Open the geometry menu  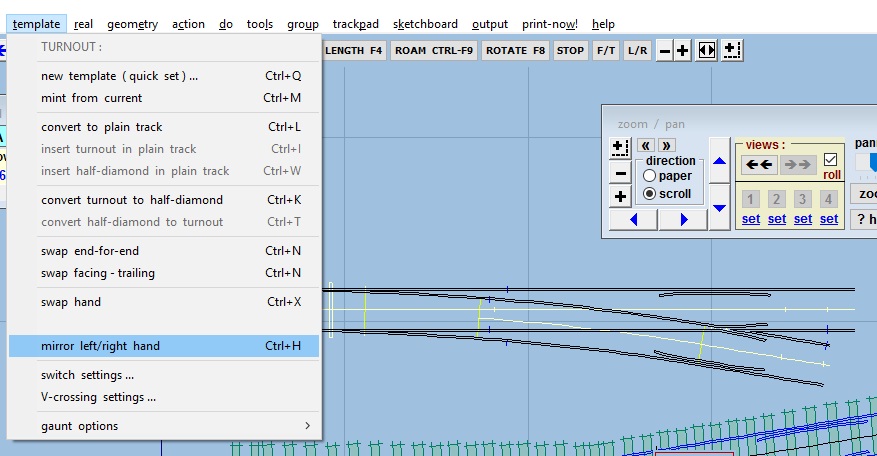click(132, 24)
